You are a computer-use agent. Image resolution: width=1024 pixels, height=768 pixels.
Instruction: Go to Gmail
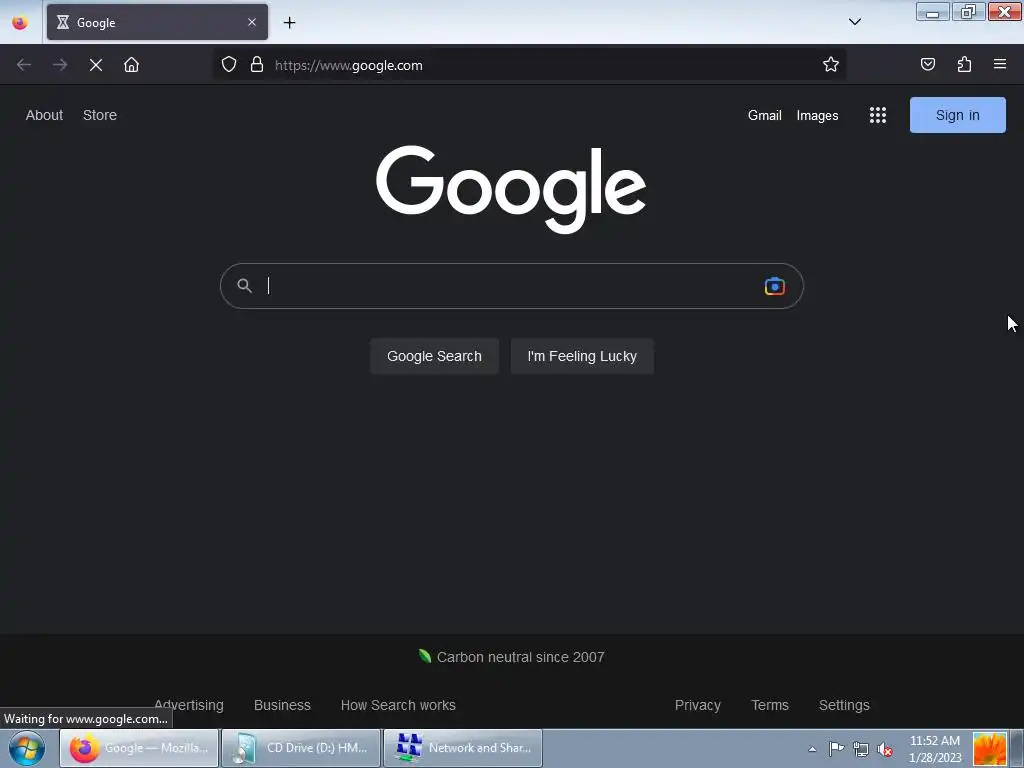(764, 116)
